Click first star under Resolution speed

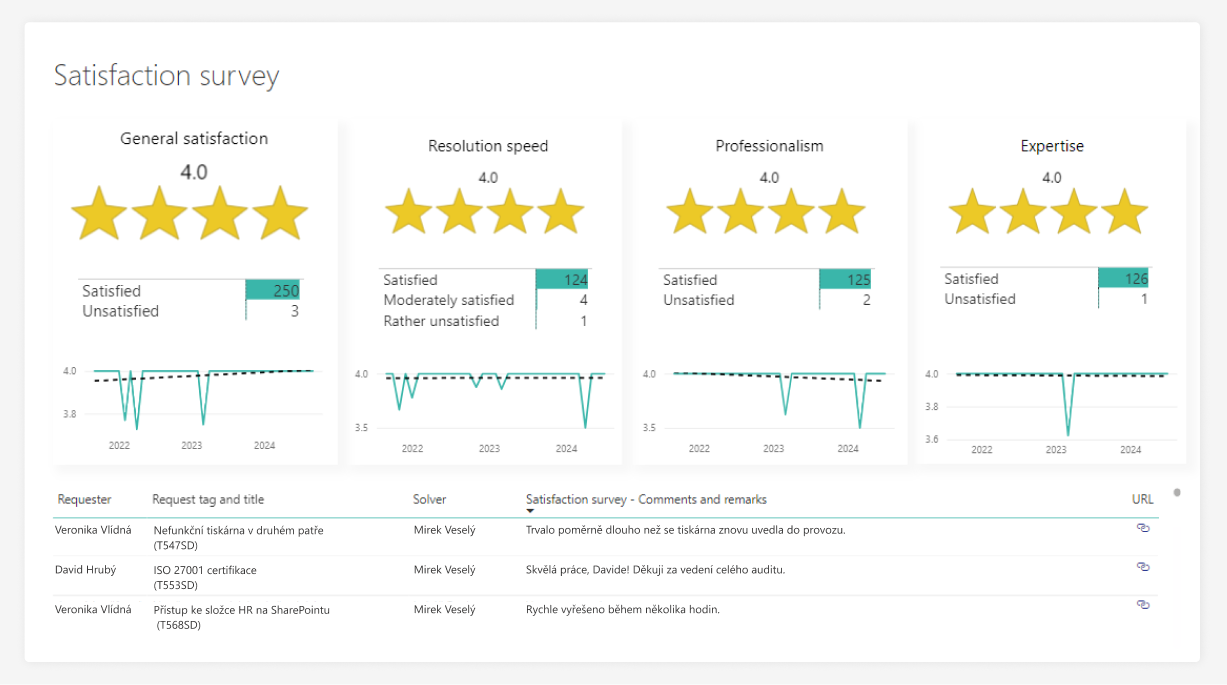click(x=409, y=212)
